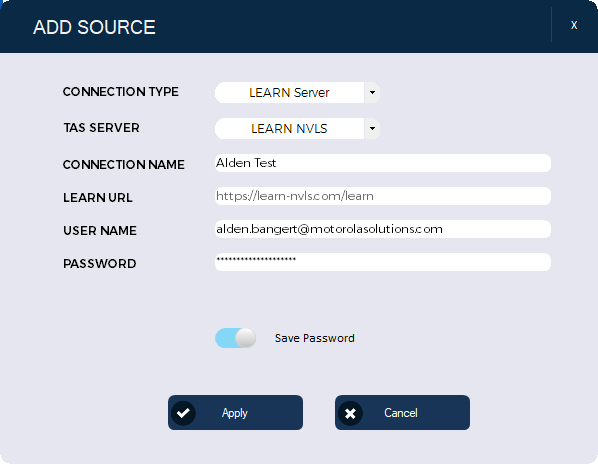598x465 pixels.
Task: Click the Save Password label text
Action: 315,338
